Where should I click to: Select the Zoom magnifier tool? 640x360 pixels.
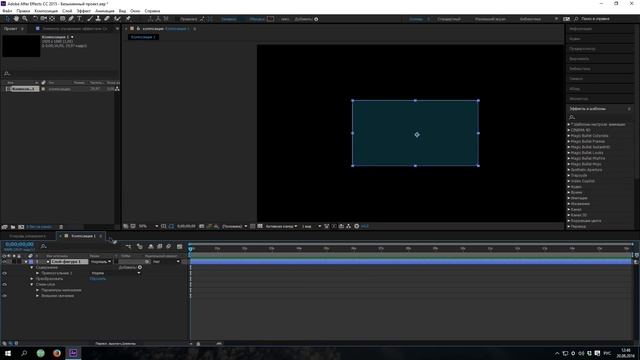pyautogui.click(x=25, y=19)
